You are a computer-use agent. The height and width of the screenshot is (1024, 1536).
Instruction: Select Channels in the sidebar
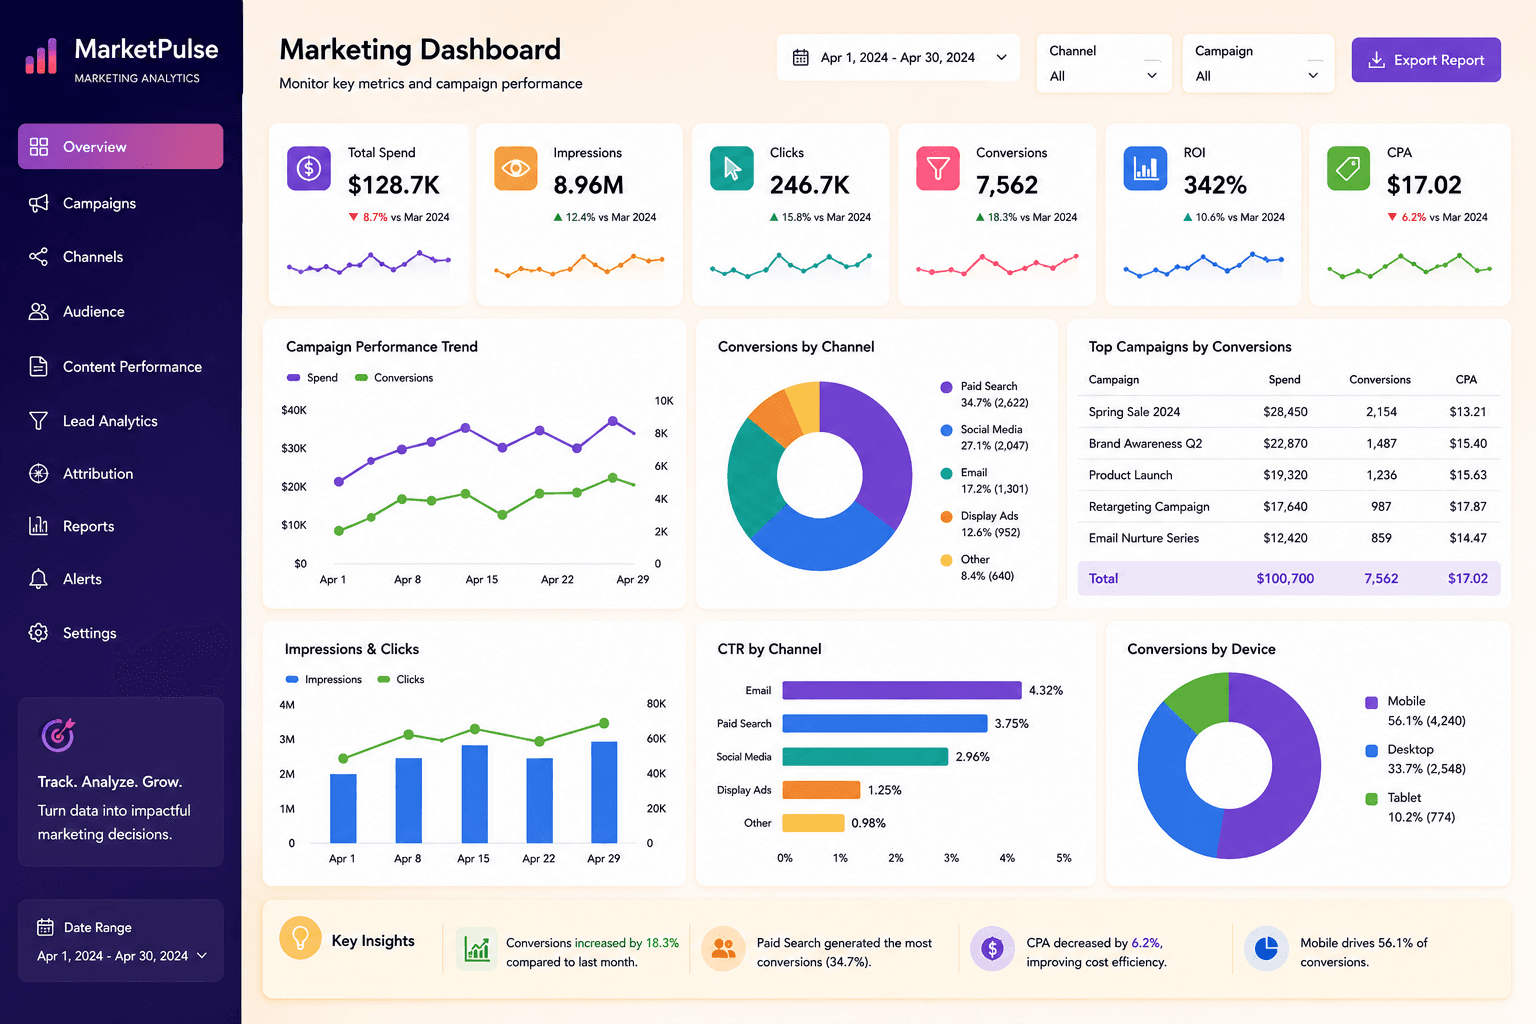(x=121, y=257)
